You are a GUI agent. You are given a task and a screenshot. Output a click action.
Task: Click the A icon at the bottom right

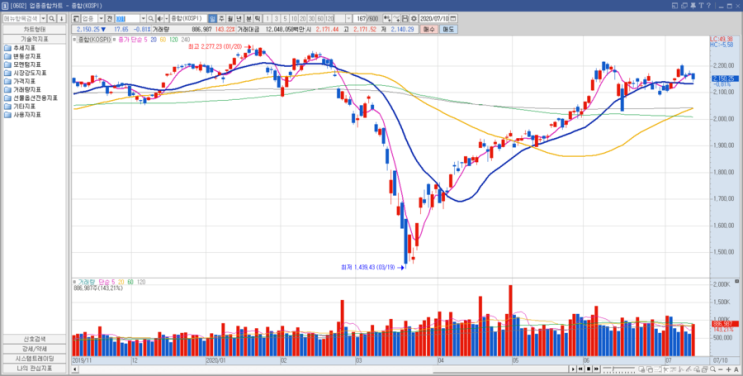click(x=736, y=369)
